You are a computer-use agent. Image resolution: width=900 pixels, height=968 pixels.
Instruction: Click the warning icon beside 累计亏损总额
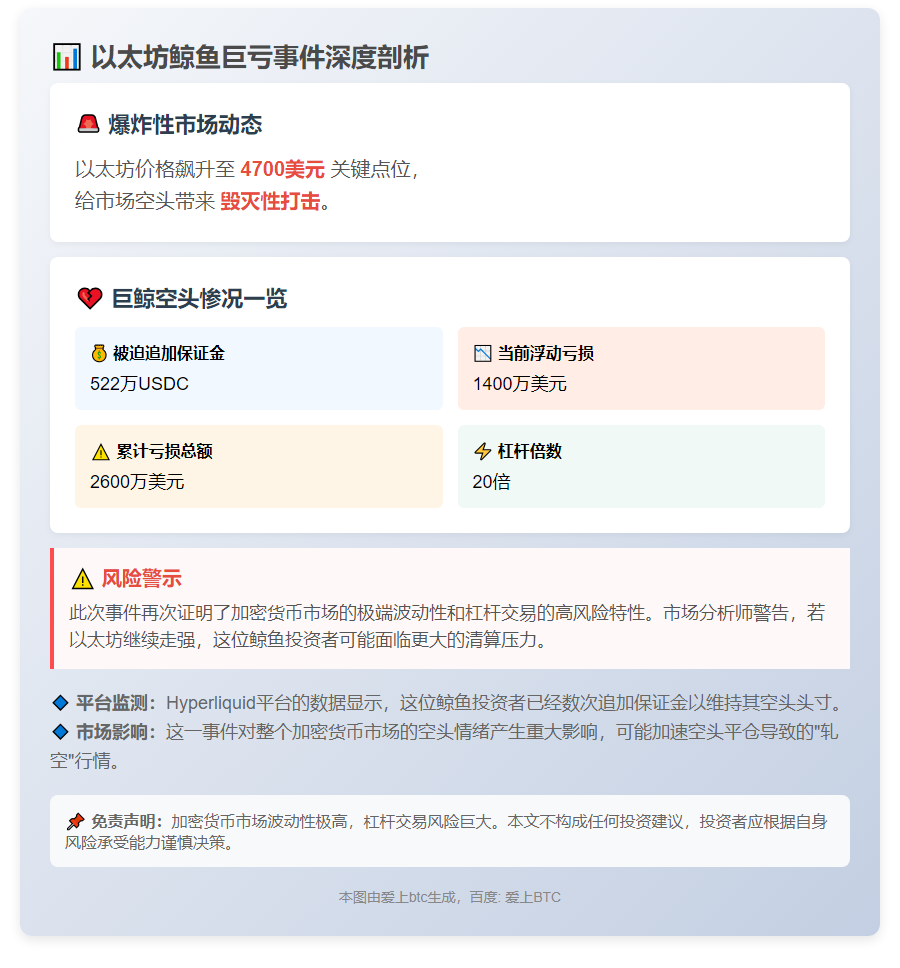pos(100,452)
